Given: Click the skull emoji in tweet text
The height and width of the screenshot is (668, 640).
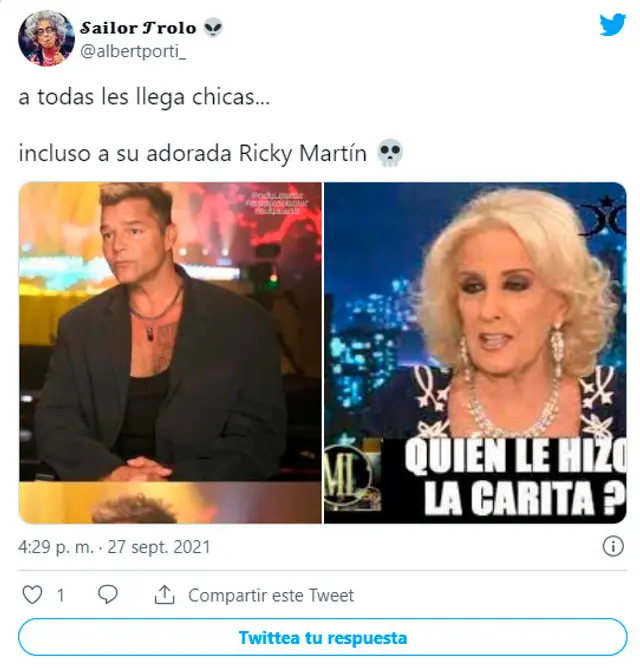Looking at the screenshot, I should pyautogui.click(x=390, y=153).
